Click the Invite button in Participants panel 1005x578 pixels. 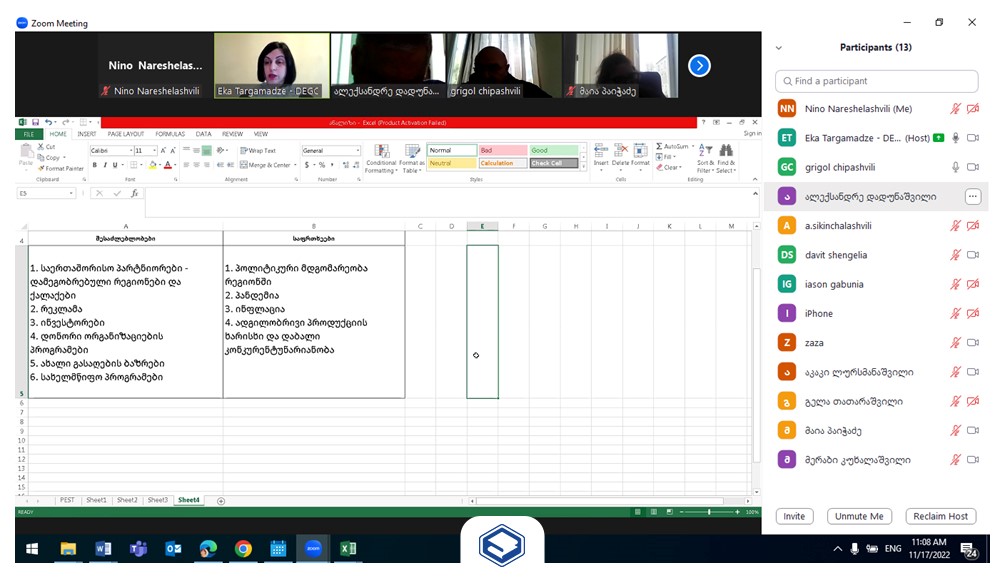tap(794, 516)
